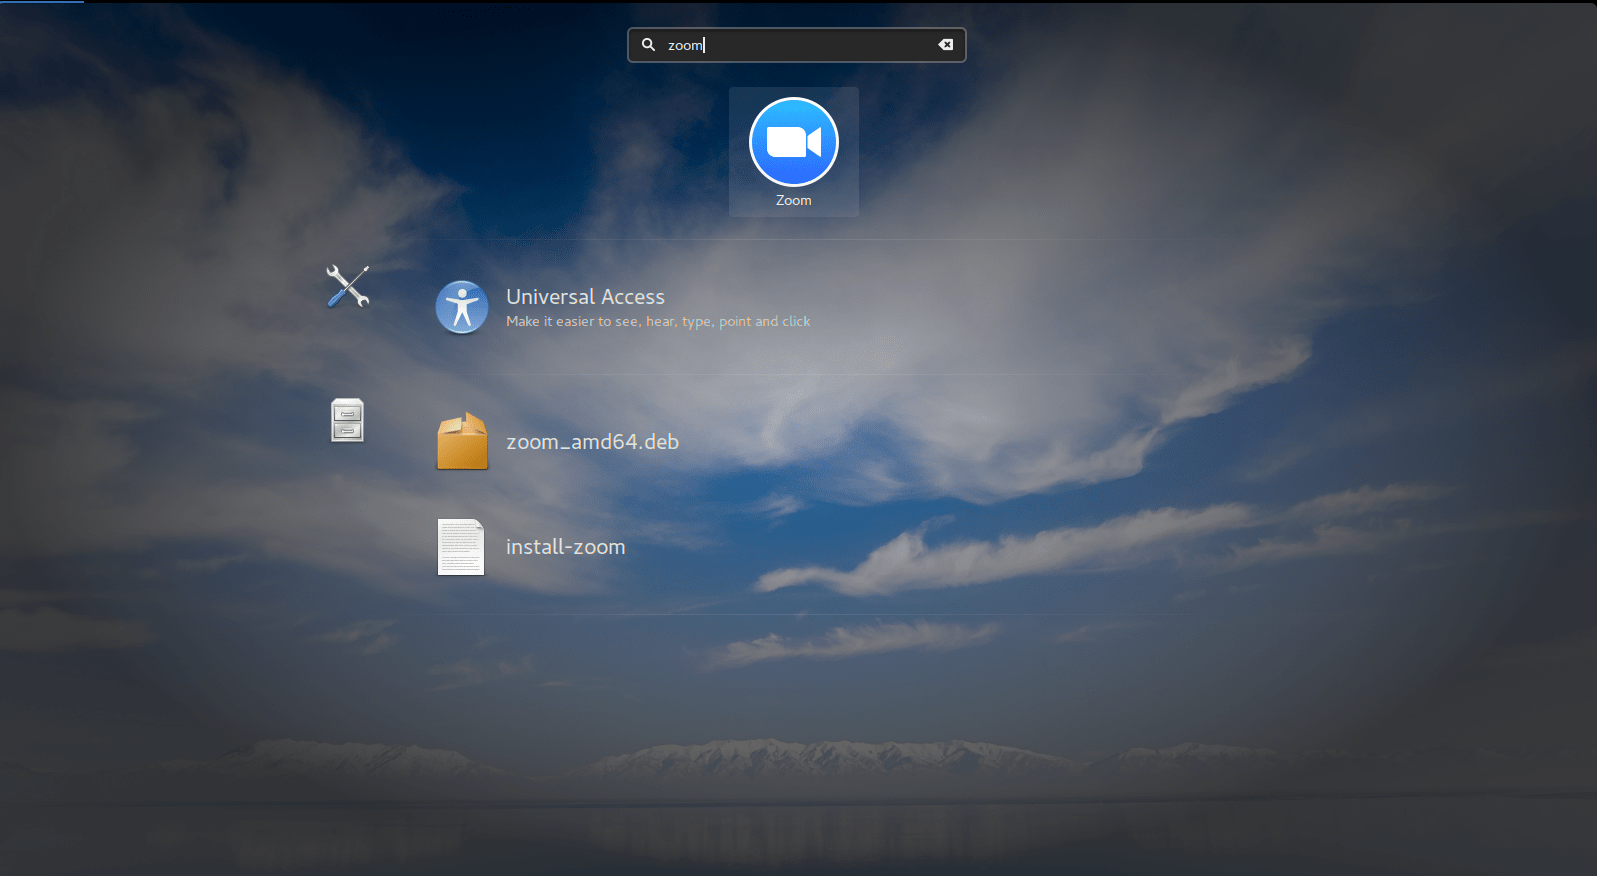Open the Universal Access settings icon

462,307
